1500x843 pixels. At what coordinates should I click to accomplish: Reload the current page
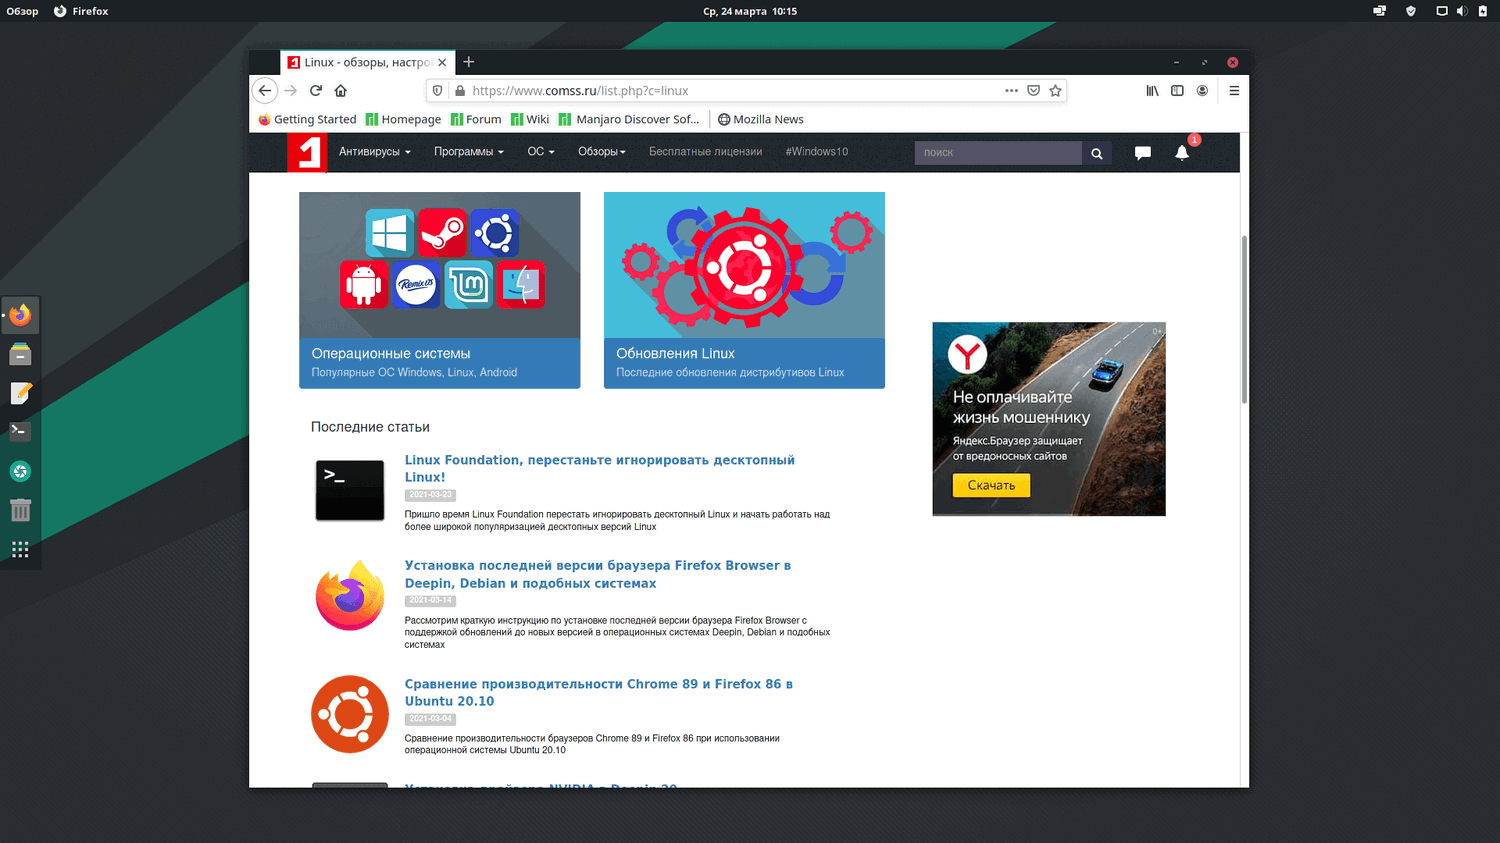[x=316, y=91]
